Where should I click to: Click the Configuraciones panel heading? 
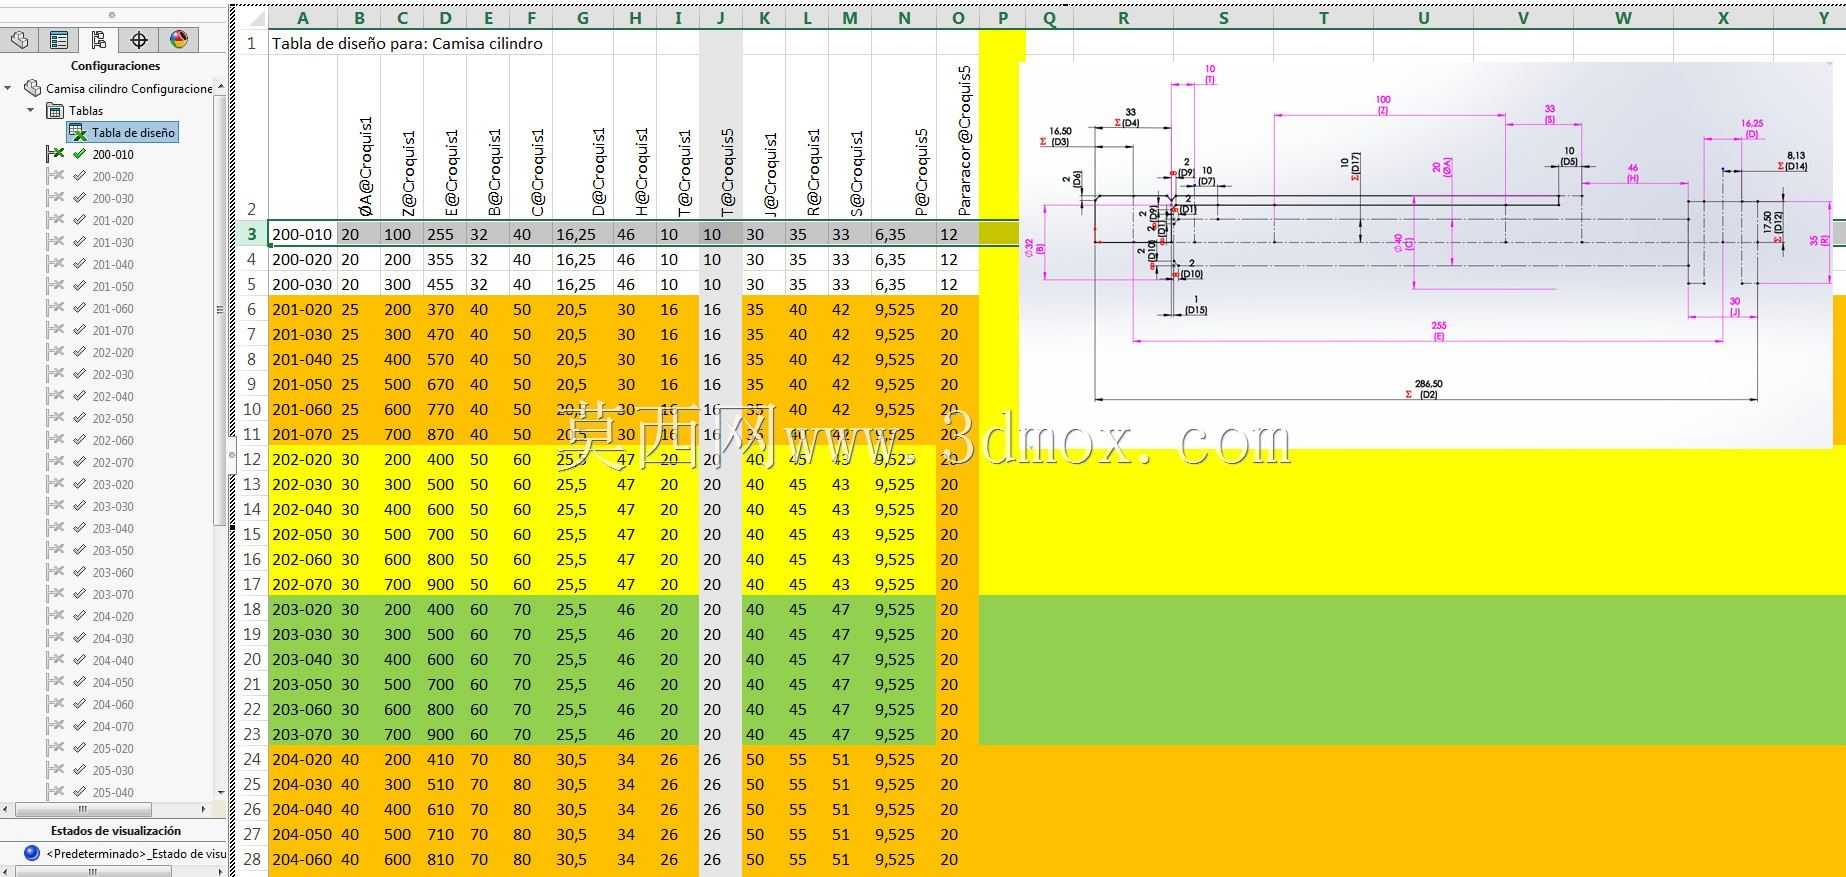(115, 65)
